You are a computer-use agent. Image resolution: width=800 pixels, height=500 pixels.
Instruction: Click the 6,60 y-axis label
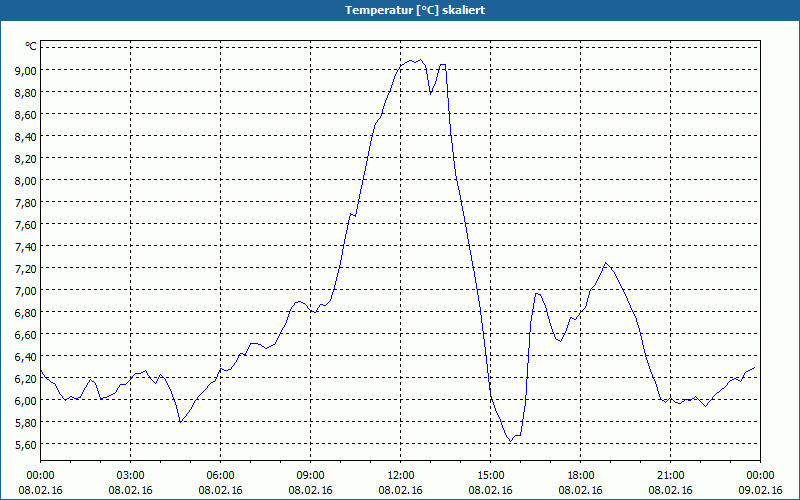coord(26,335)
